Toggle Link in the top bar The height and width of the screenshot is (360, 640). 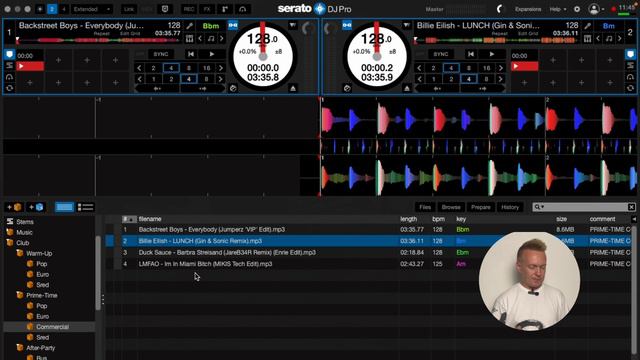(129, 9)
